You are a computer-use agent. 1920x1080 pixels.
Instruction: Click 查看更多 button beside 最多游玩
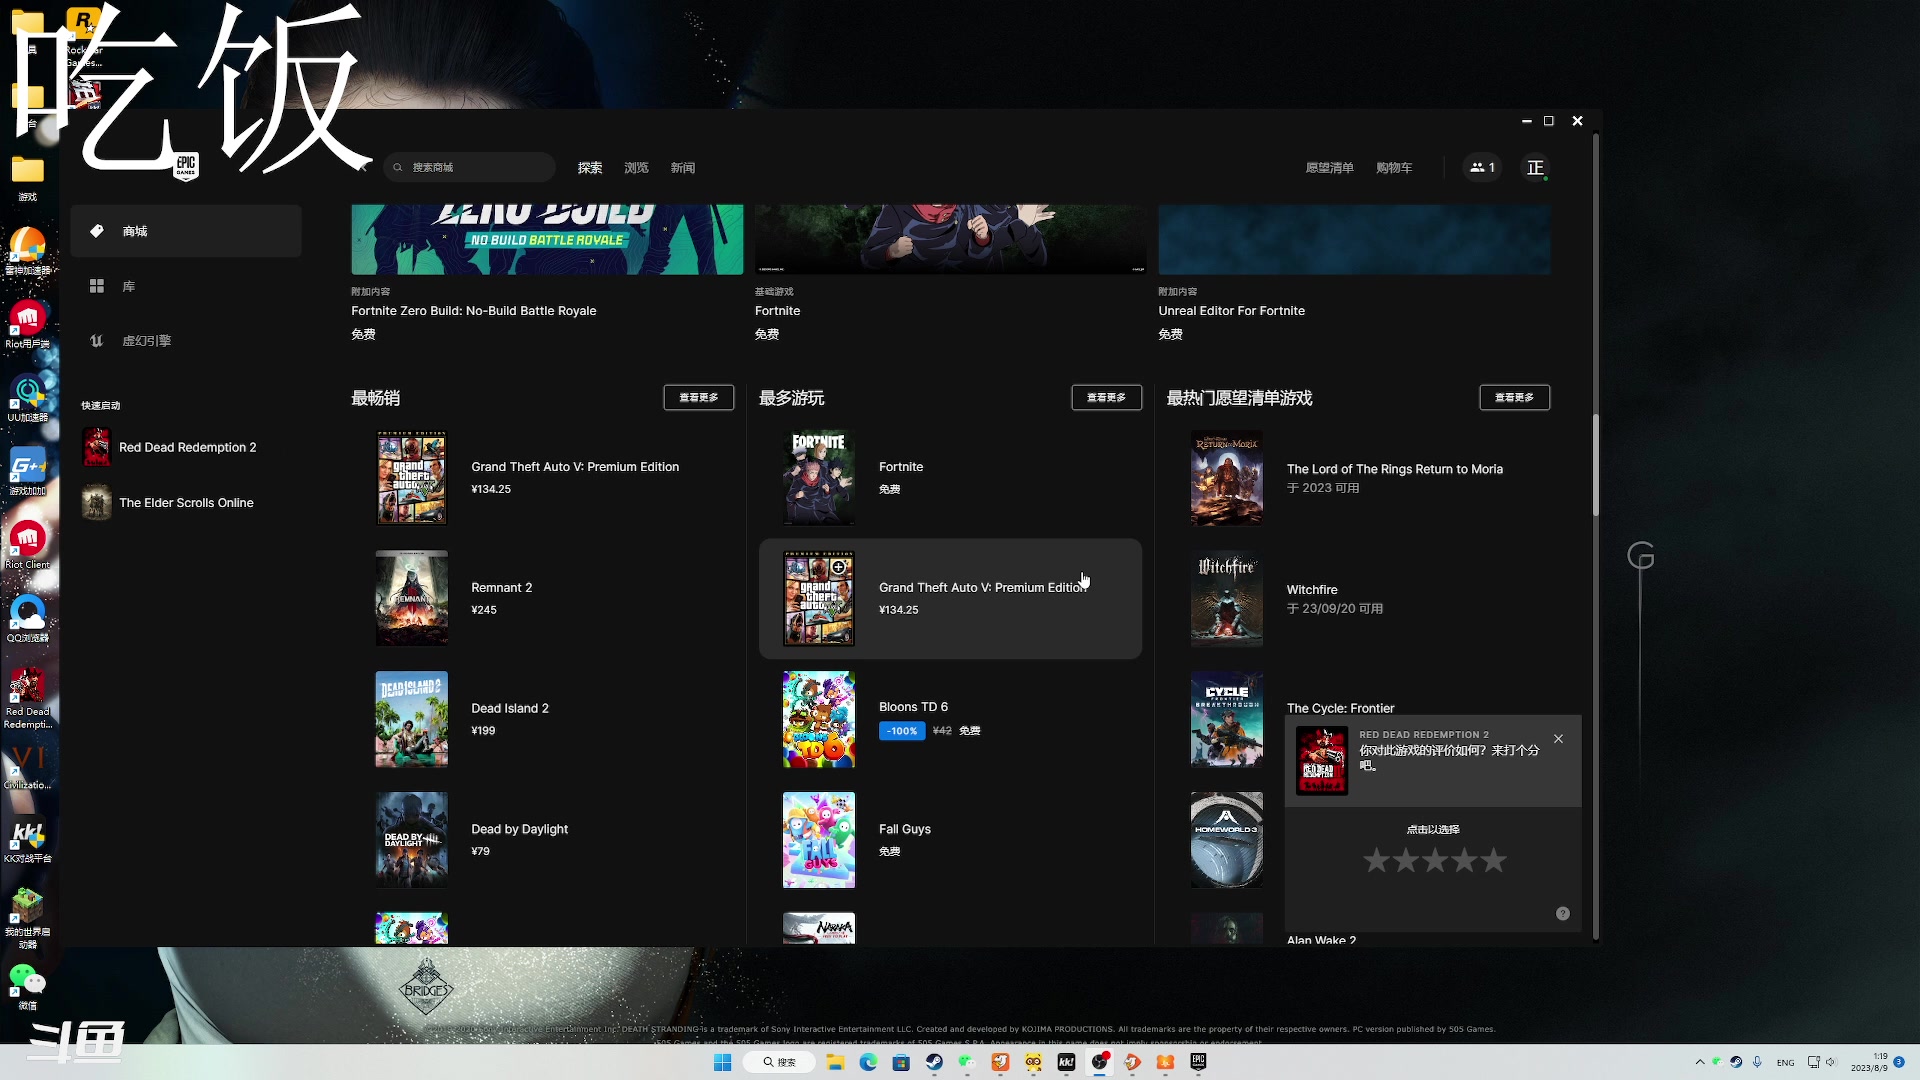1106,397
